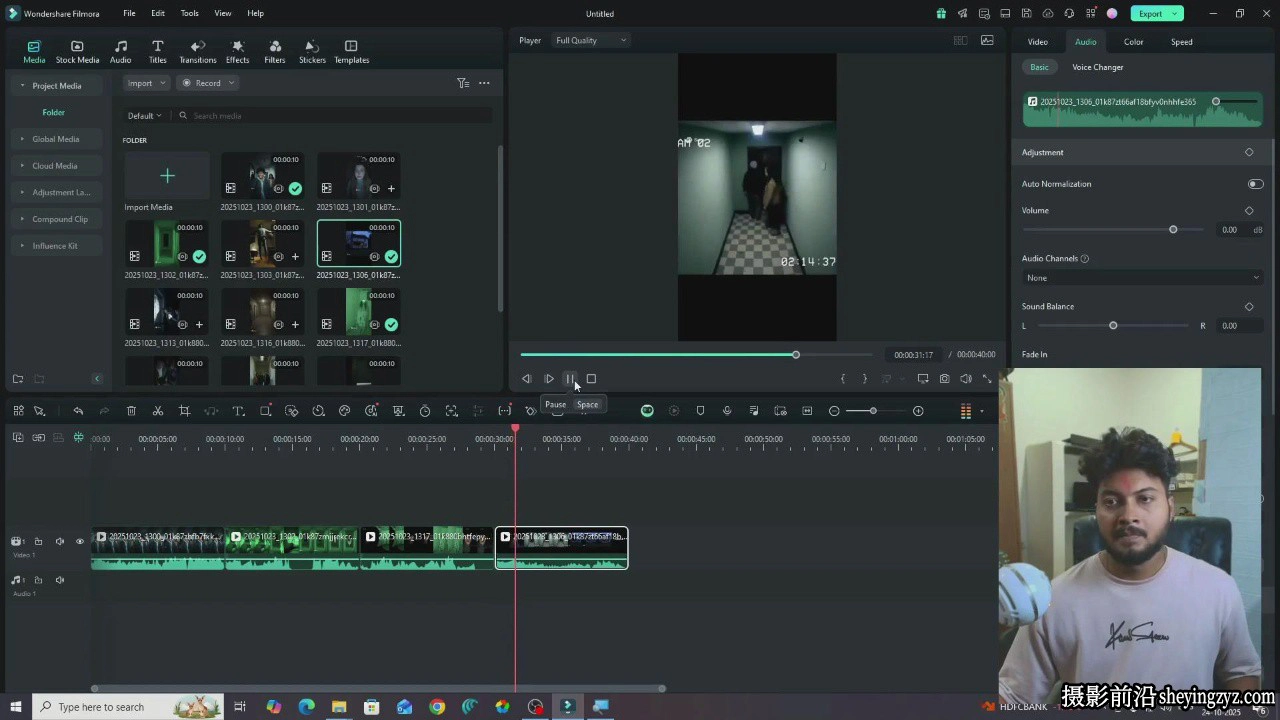
Task: Undo the last timeline action
Action: point(78,411)
